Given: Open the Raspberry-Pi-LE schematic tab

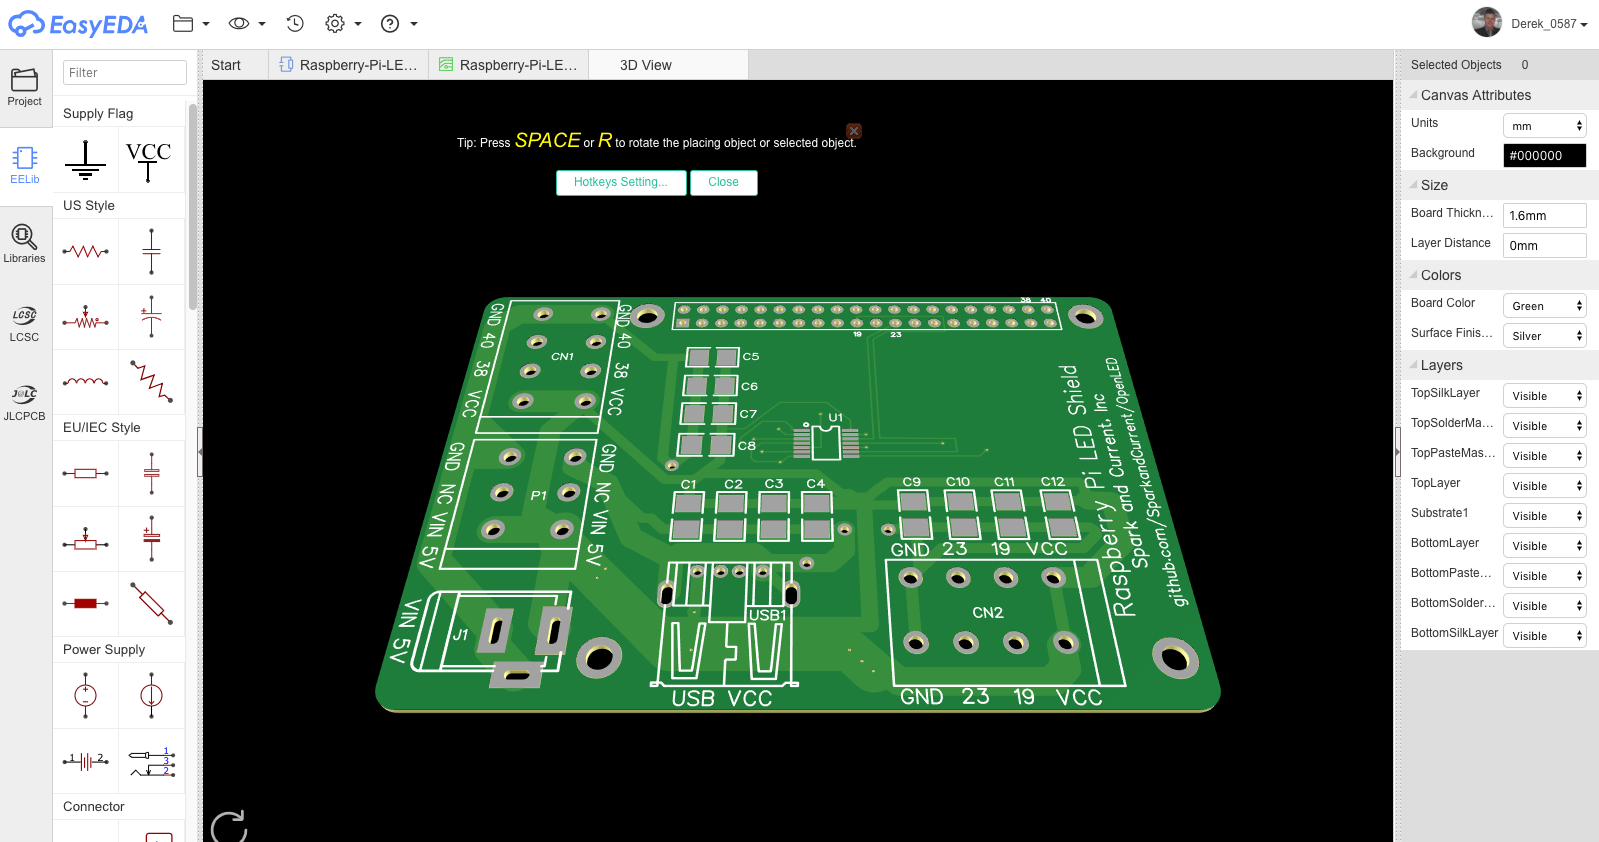Looking at the screenshot, I should pos(349,65).
